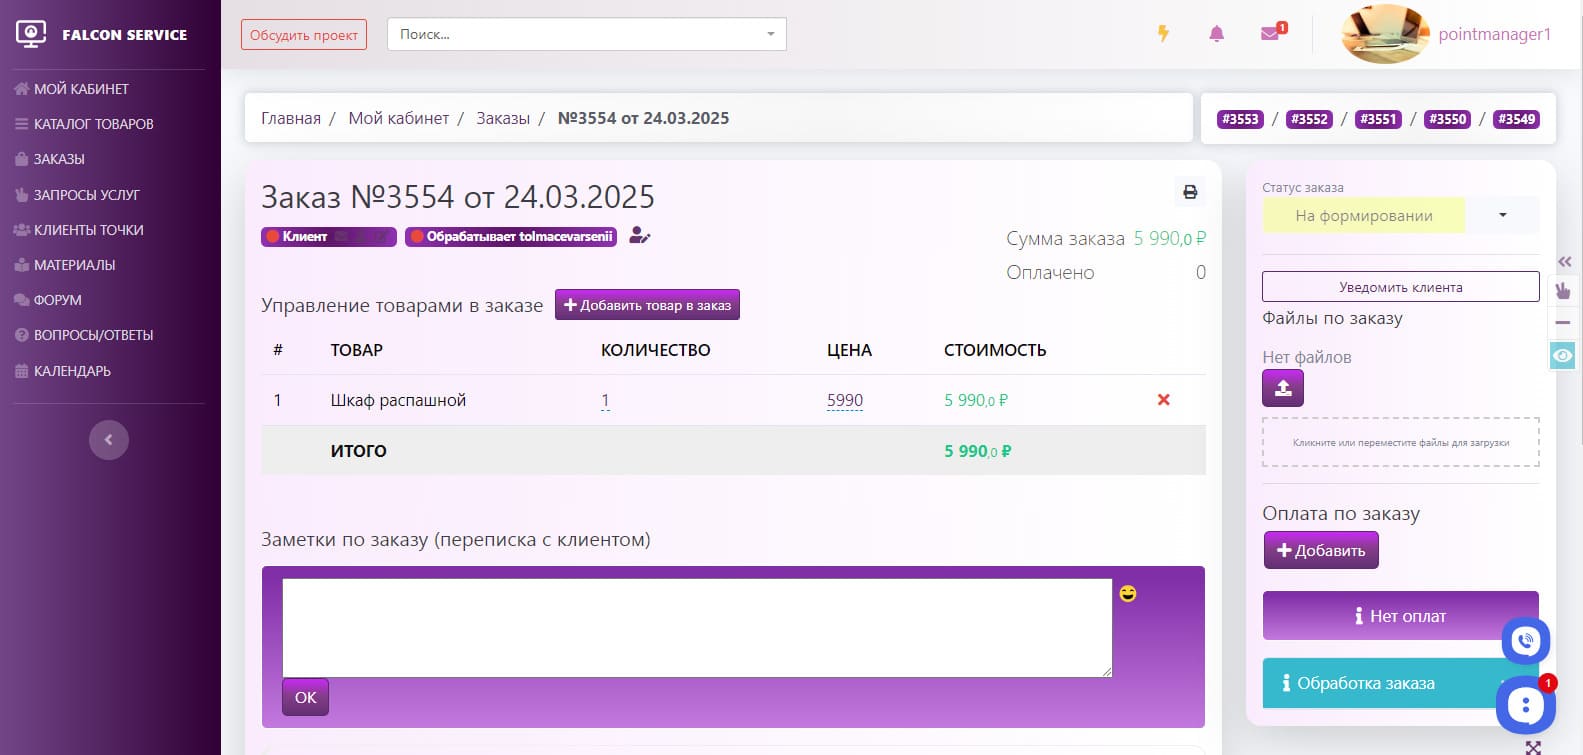This screenshot has width=1583, height=755.
Task: Click Добавить товар в заказ button
Action: [x=647, y=305]
